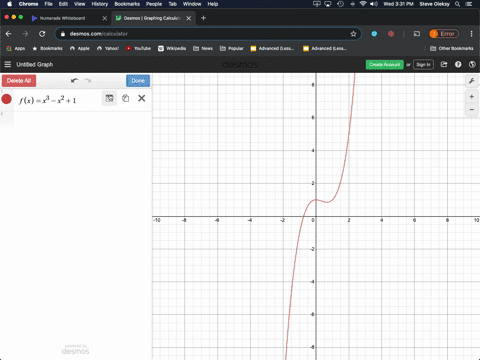Click the Delete All button
Screen dimensions: 480x360
click(x=19, y=81)
